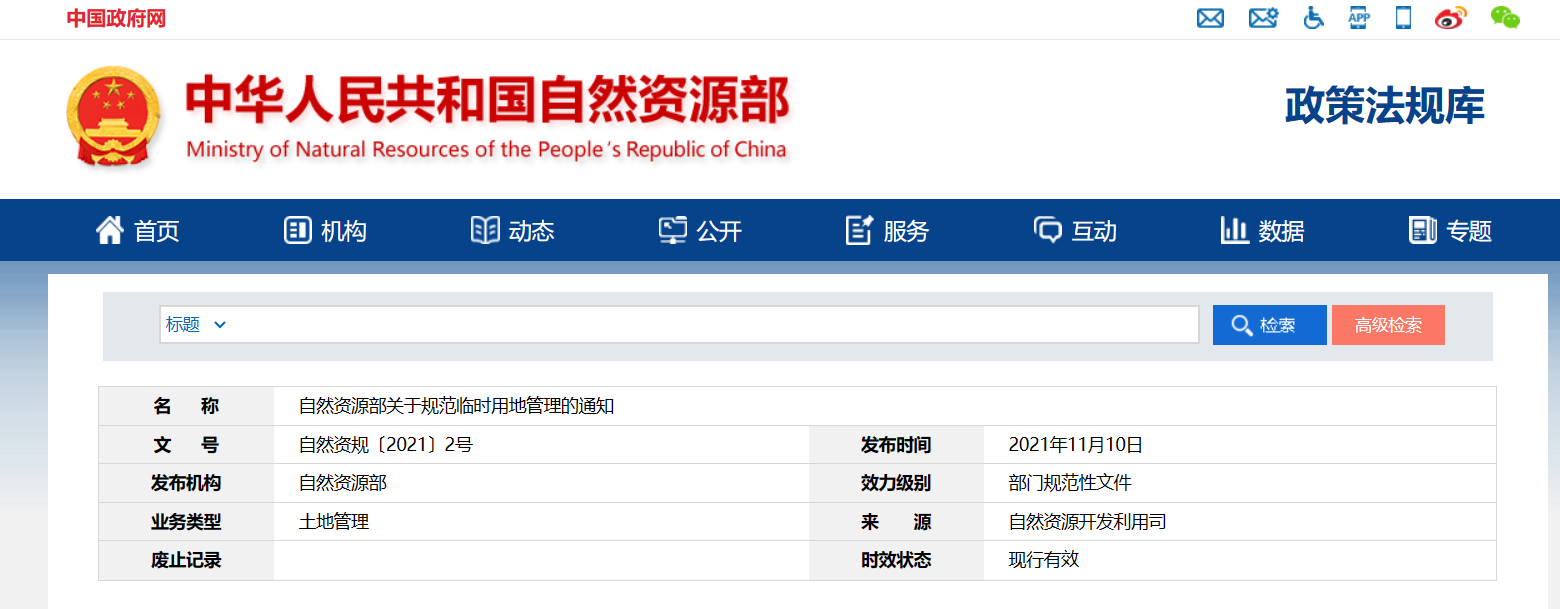Open the accessibility wheelchair icon

(1312, 18)
